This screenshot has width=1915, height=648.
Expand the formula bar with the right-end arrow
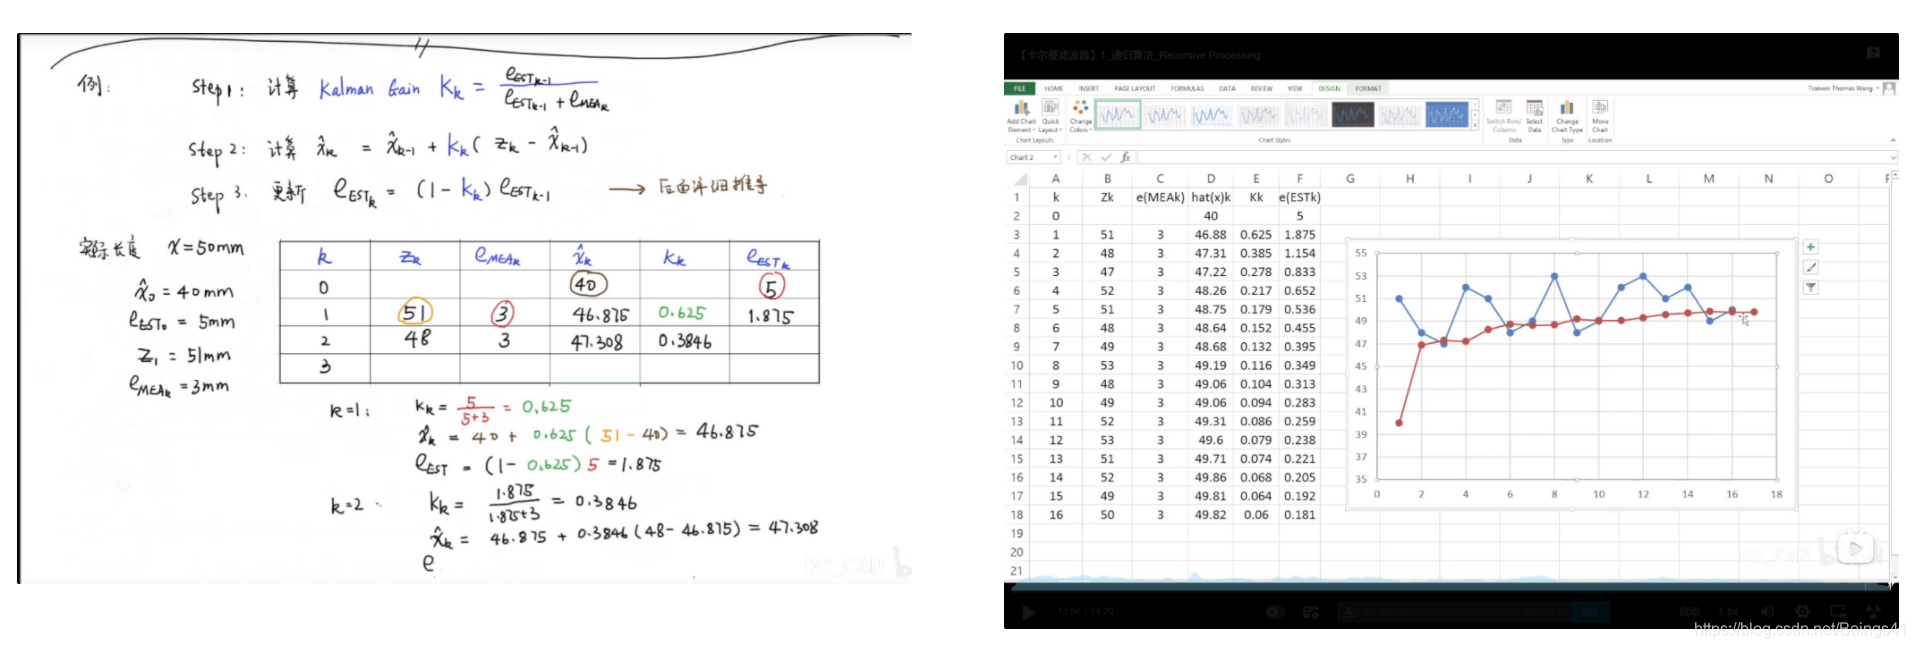[x=1893, y=157]
